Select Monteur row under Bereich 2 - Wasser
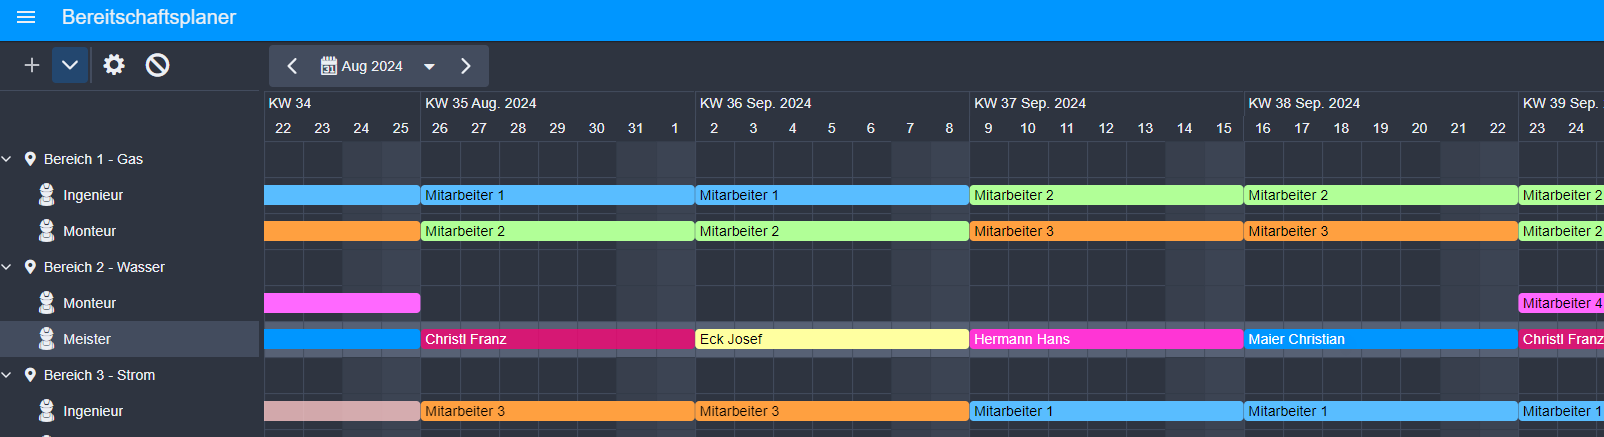The width and height of the screenshot is (1604, 437). (130, 303)
